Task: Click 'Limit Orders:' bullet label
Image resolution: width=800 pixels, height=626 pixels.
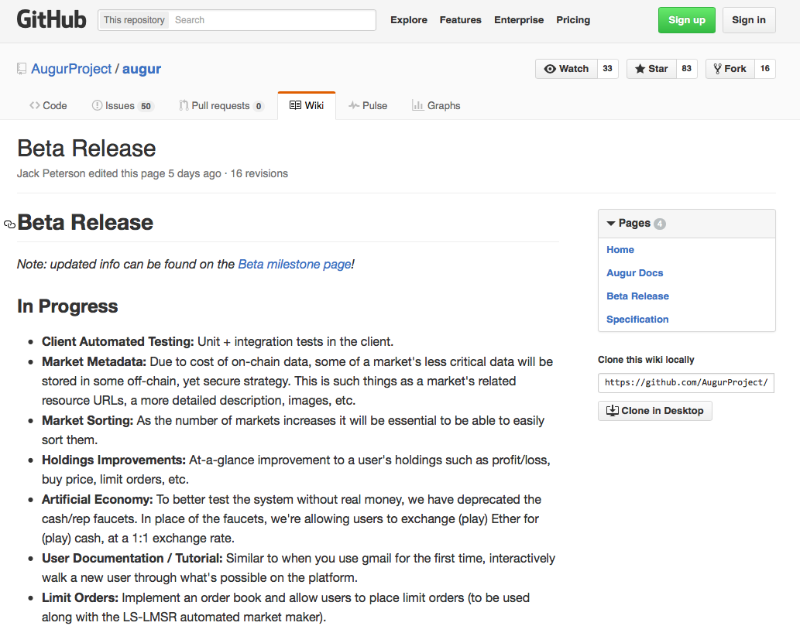Action: click(x=80, y=597)
